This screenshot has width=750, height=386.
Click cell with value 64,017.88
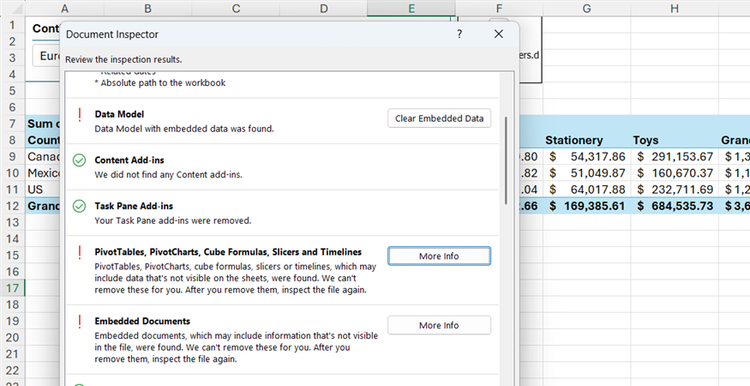tap(586, 189)
